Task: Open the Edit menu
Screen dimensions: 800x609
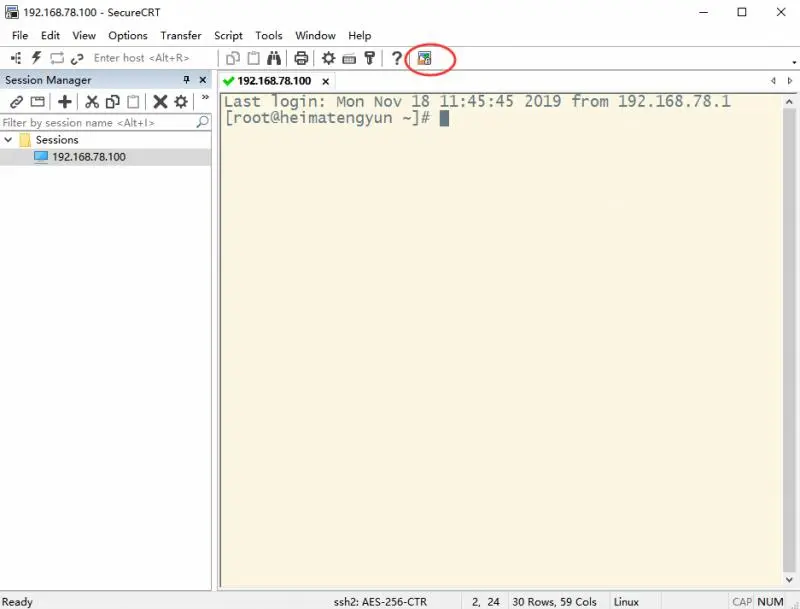Action: 50,35
